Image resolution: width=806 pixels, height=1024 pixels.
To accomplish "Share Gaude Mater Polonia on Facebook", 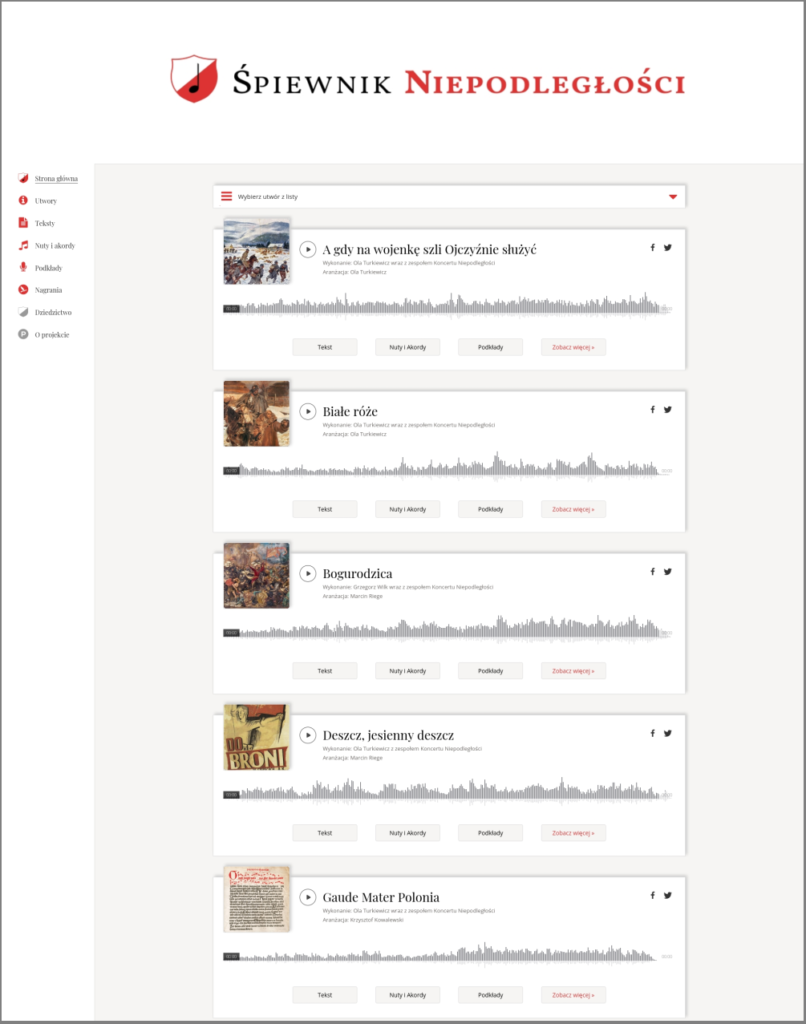I will pyautogui.click(x=652, y=895).
